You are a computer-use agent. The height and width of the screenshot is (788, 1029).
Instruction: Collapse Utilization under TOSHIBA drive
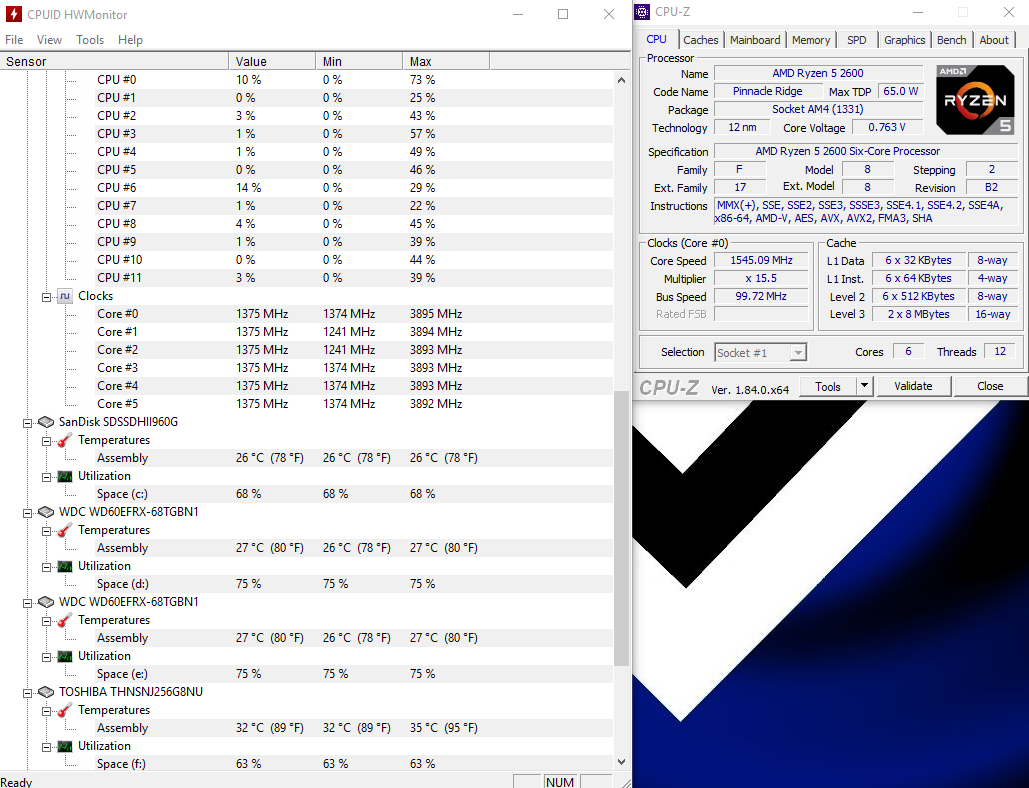46,747
